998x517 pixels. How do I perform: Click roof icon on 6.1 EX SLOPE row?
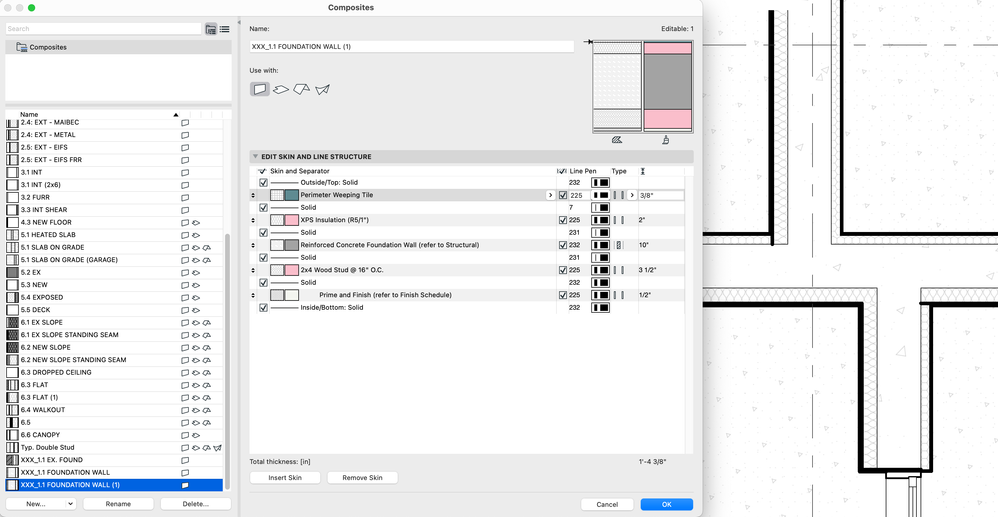(207, 323)
